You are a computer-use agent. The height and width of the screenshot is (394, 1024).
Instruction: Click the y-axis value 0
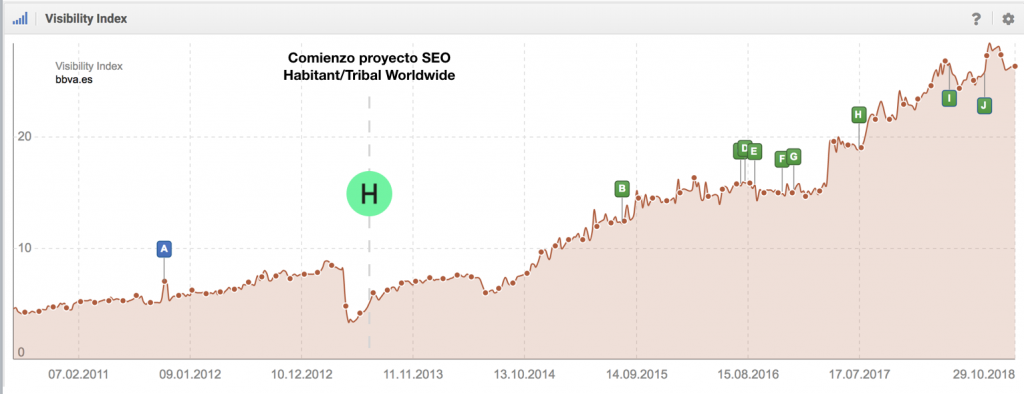21,353
